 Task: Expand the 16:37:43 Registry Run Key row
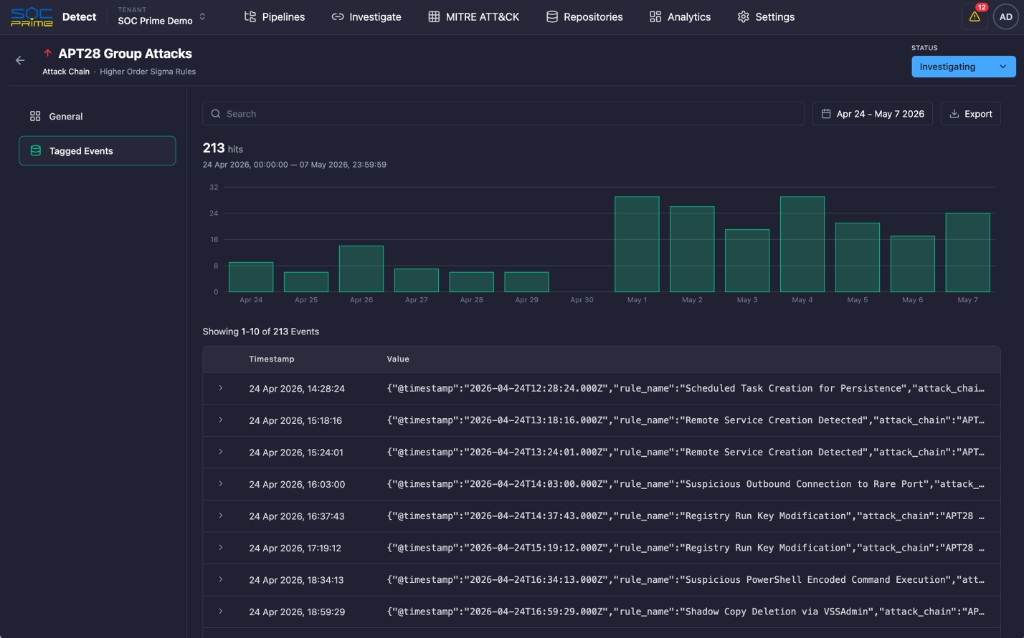coord(221,515)
